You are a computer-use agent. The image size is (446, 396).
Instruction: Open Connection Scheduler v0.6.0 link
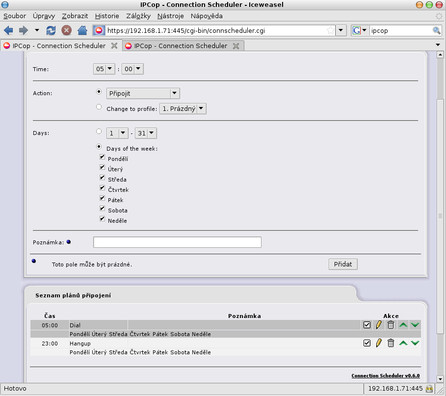pos(385,376)
